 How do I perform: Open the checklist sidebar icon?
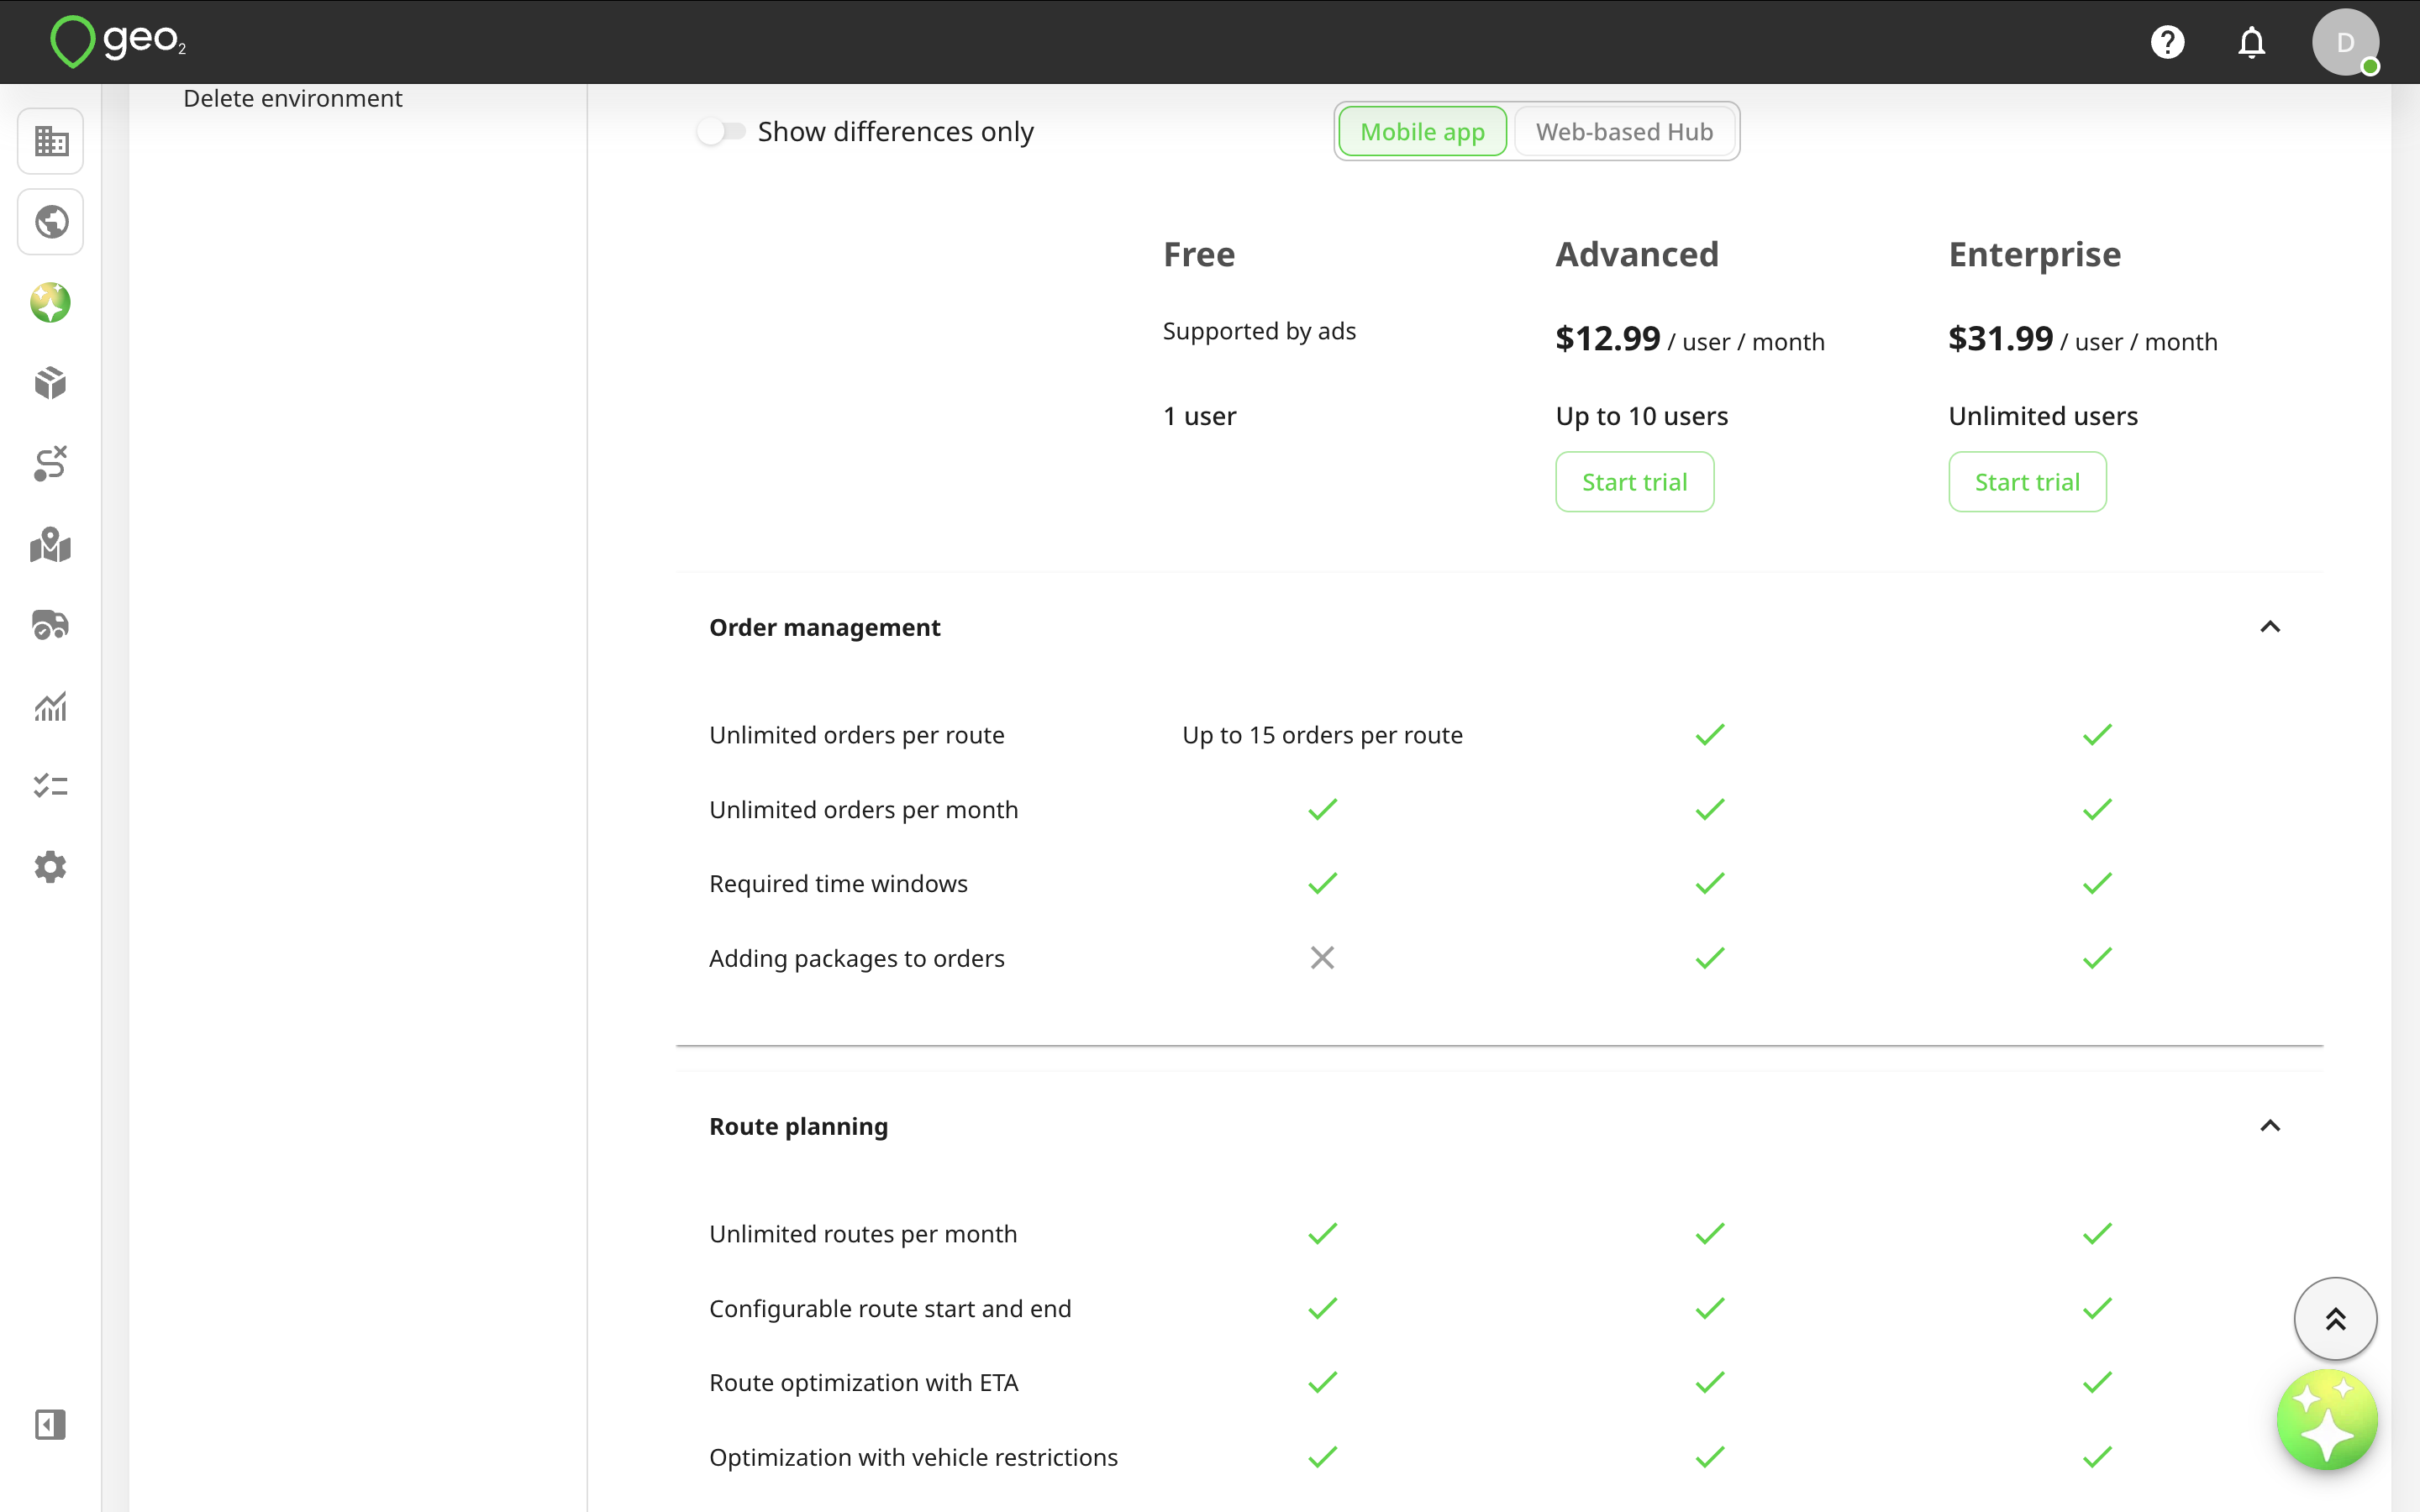tap(51, 786)
